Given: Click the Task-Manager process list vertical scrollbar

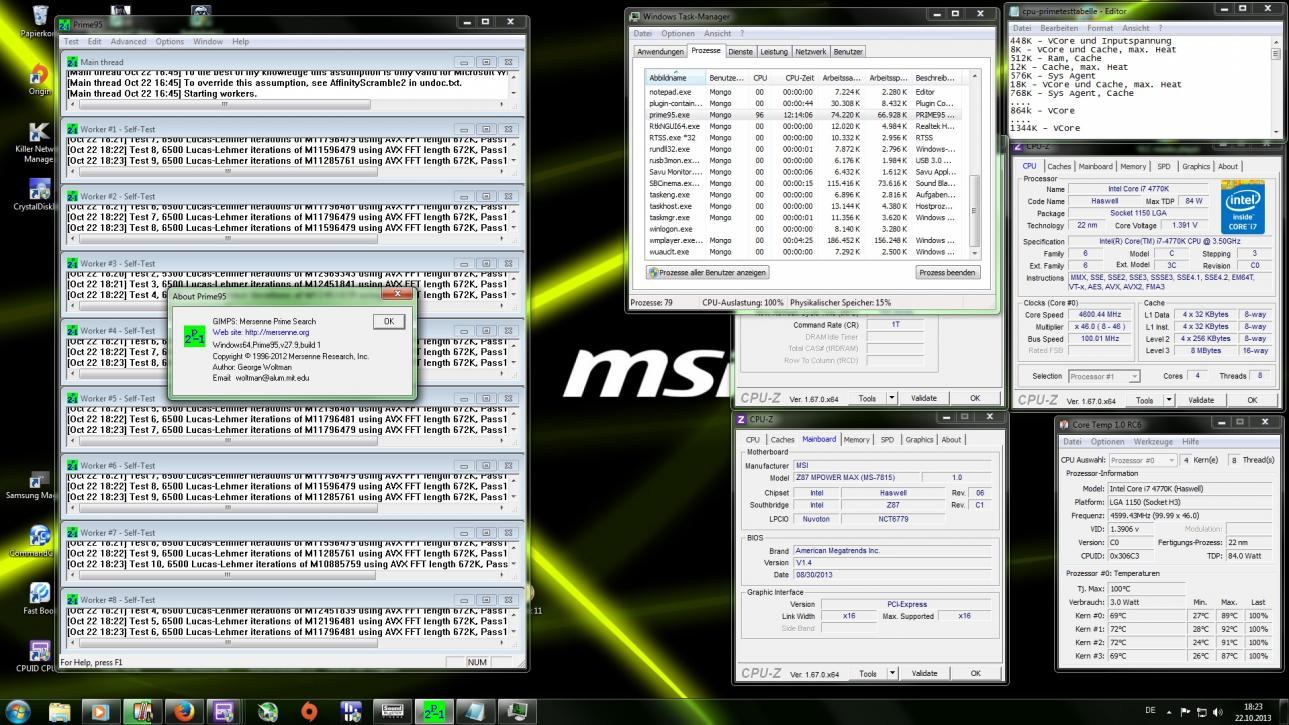Looking at the screenshot, I should pos(974,166).
